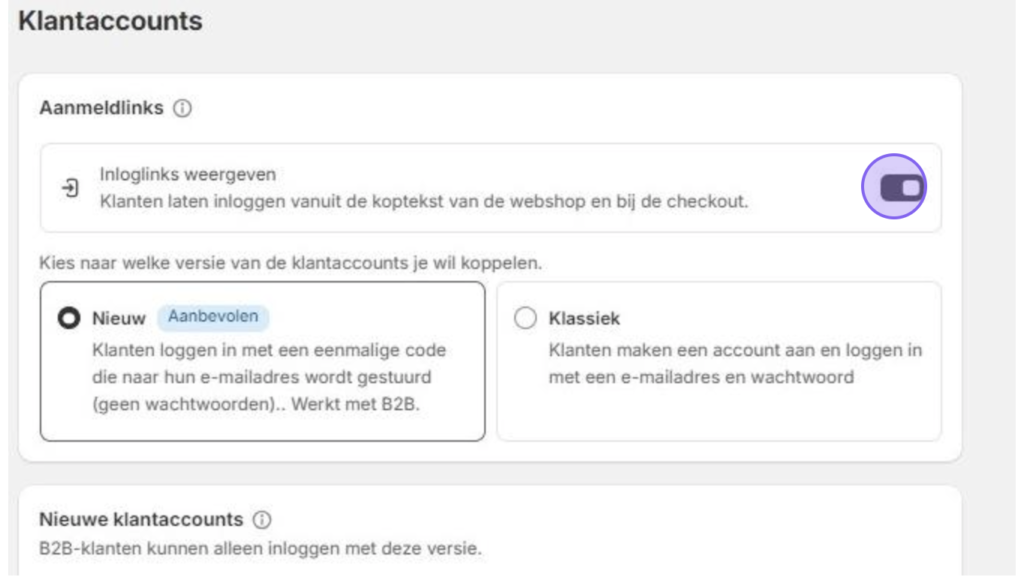Click the Nieuw option label
1024x577 pixels.
(x=118, y=319)
